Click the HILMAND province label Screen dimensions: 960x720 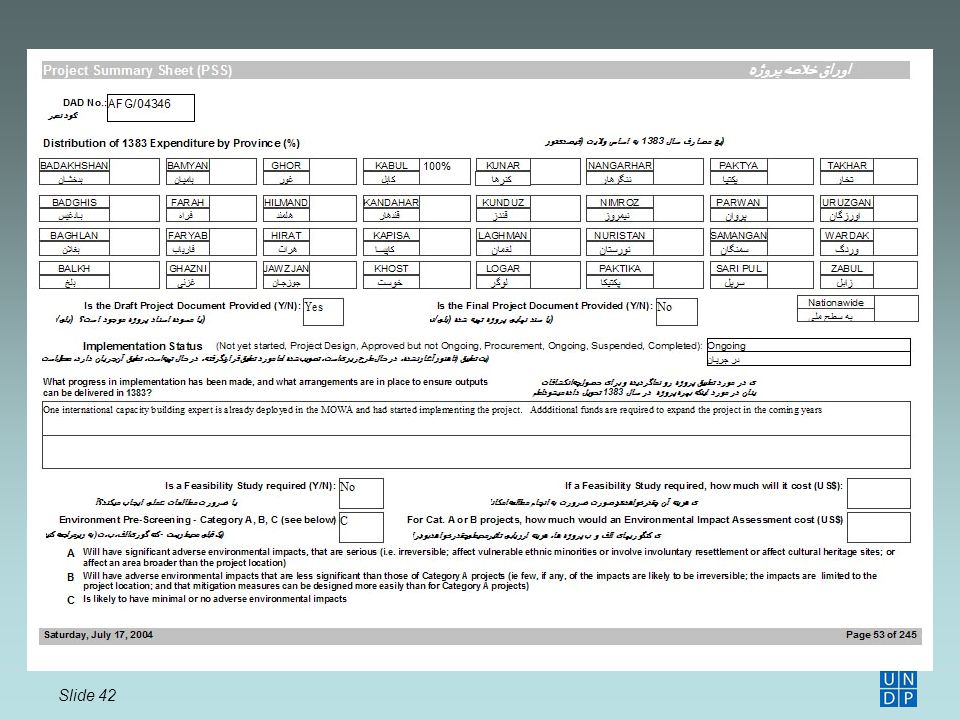coord(286,202)
